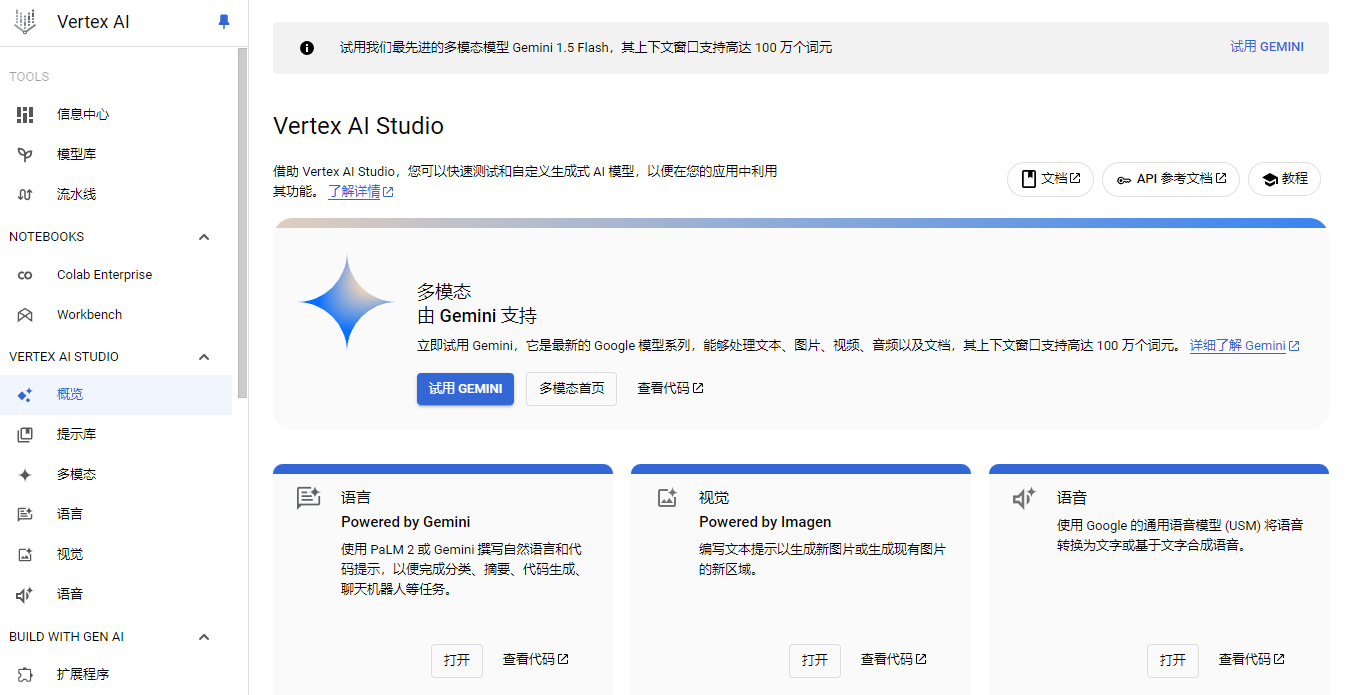
Task: Open the 多模态首页 button
Action: pyautogui.click(x=571, y=389)
